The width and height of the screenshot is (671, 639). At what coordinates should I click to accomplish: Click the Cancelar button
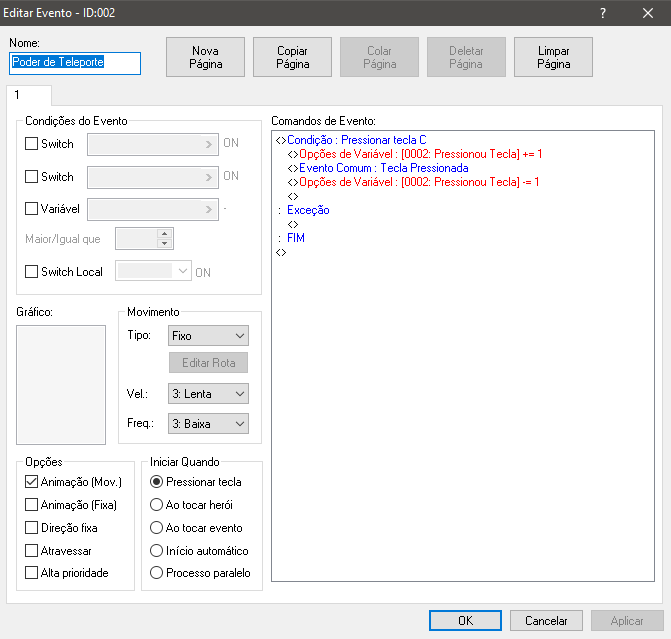tap(546, 621)
